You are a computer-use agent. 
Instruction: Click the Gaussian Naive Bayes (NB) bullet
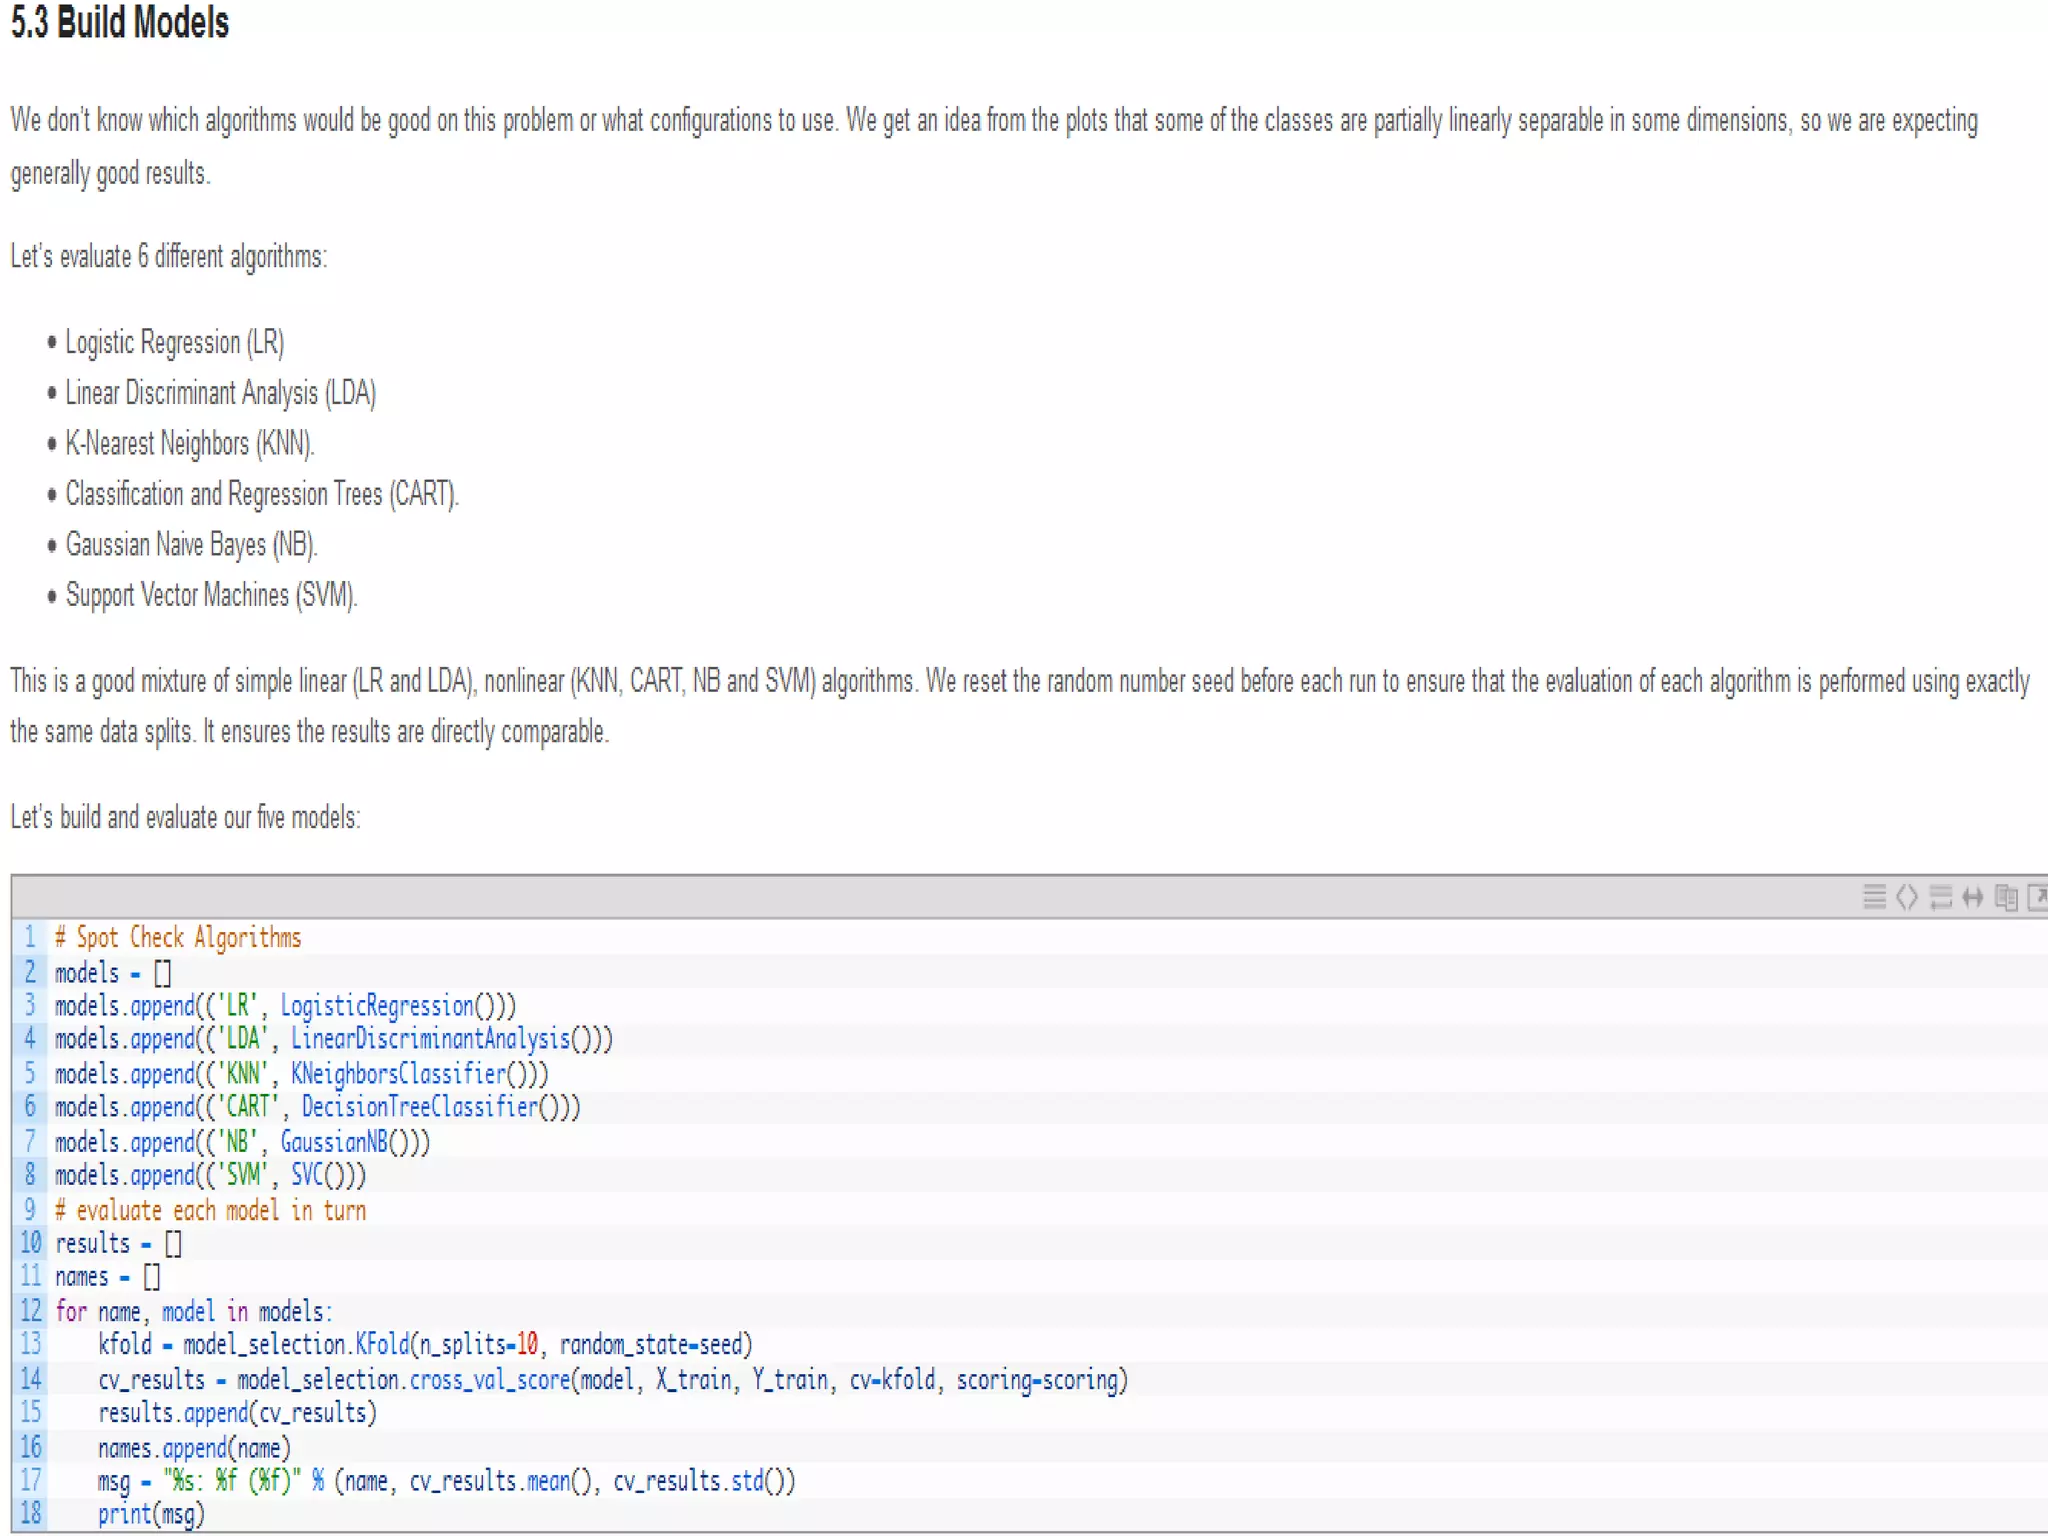[191, 545]
